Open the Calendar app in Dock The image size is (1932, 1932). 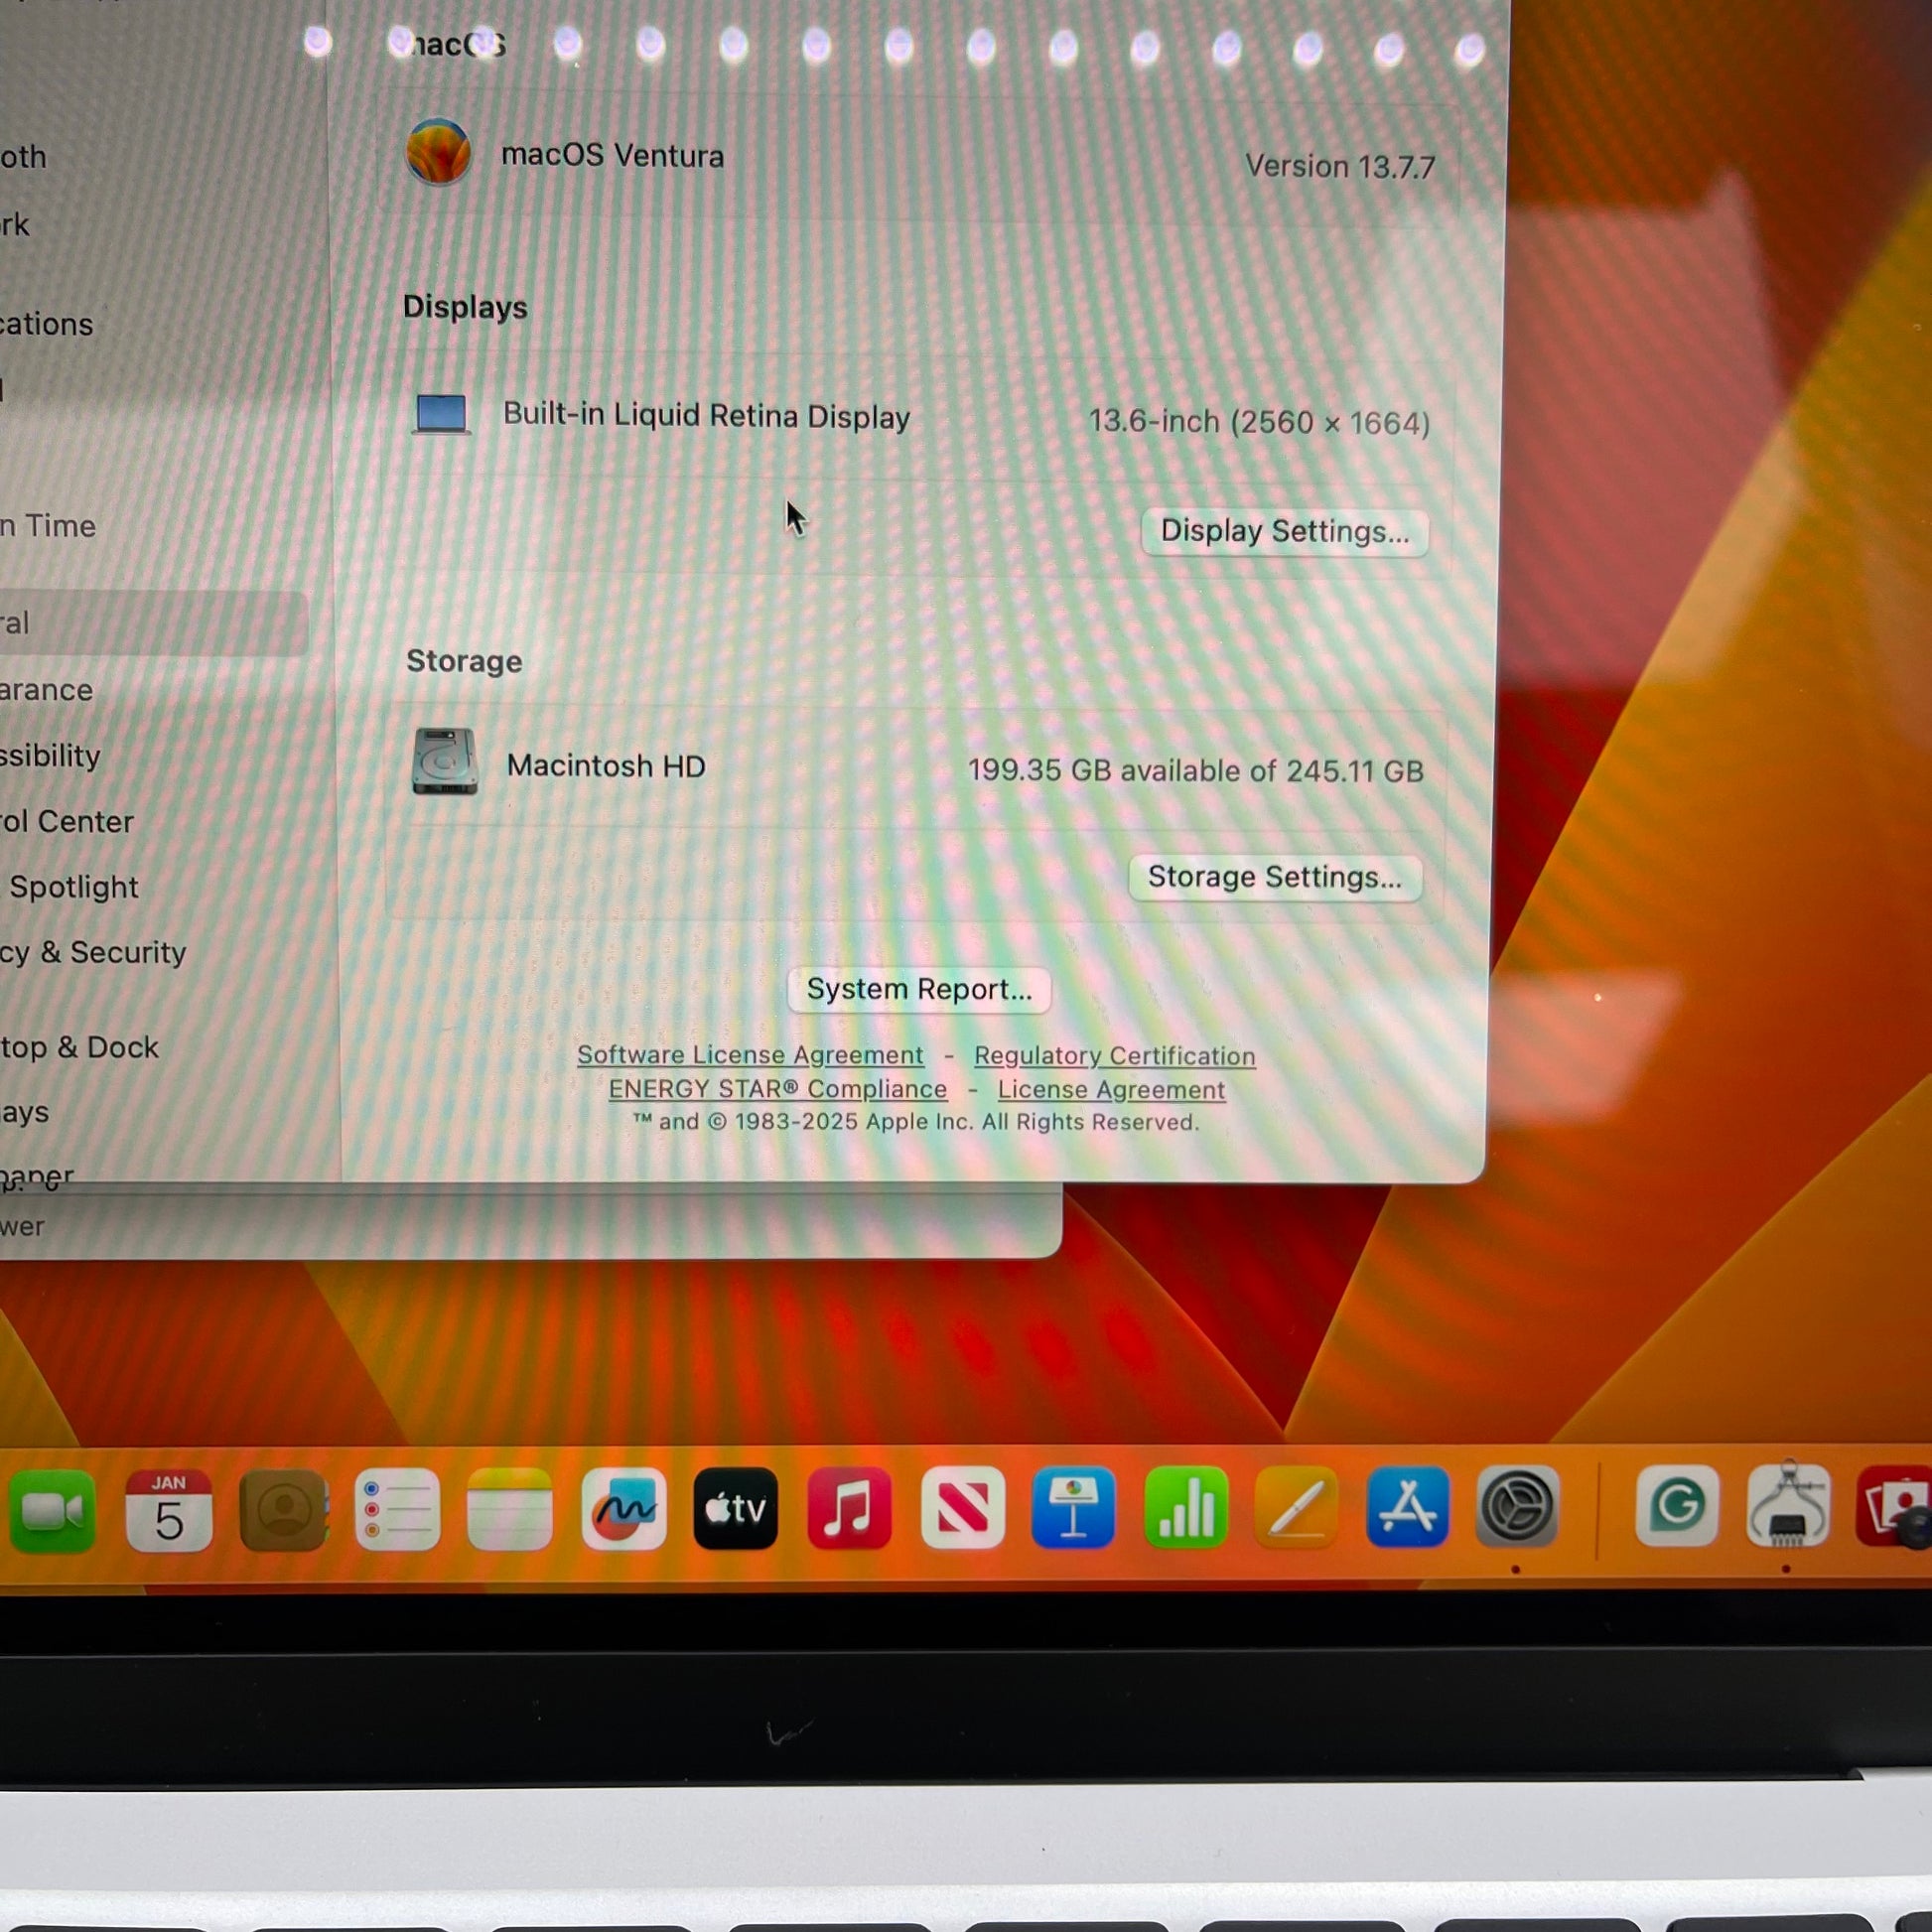[168, 1511]
